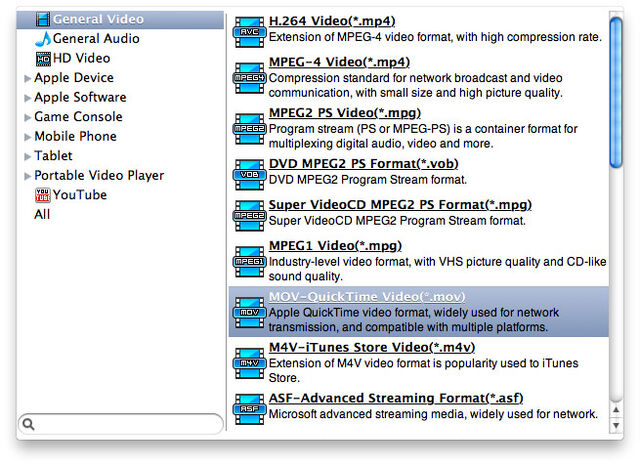Expand the Apple Device category
The width and height of the screenshot is (640, 466).
[27, 78]
